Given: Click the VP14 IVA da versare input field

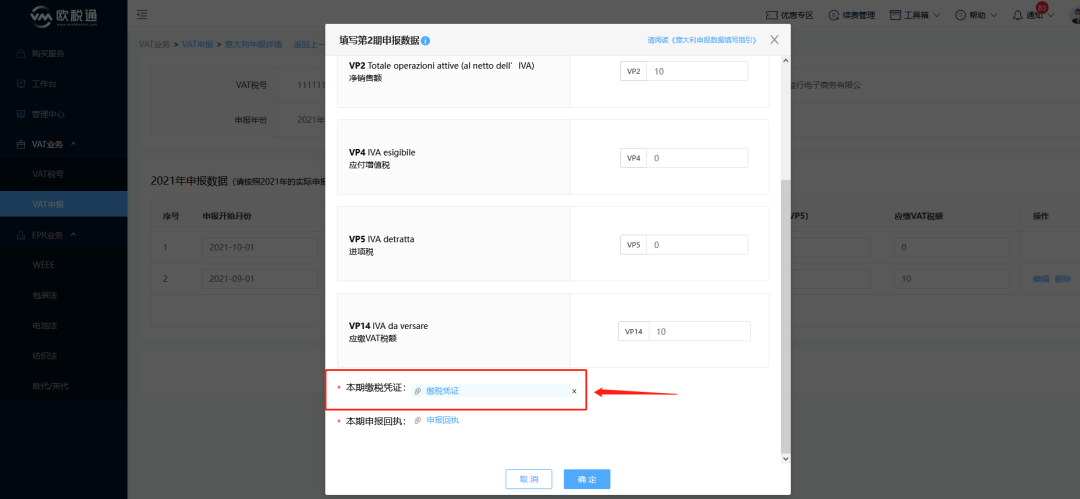Looking at the screenshot, I should point(699,331).
